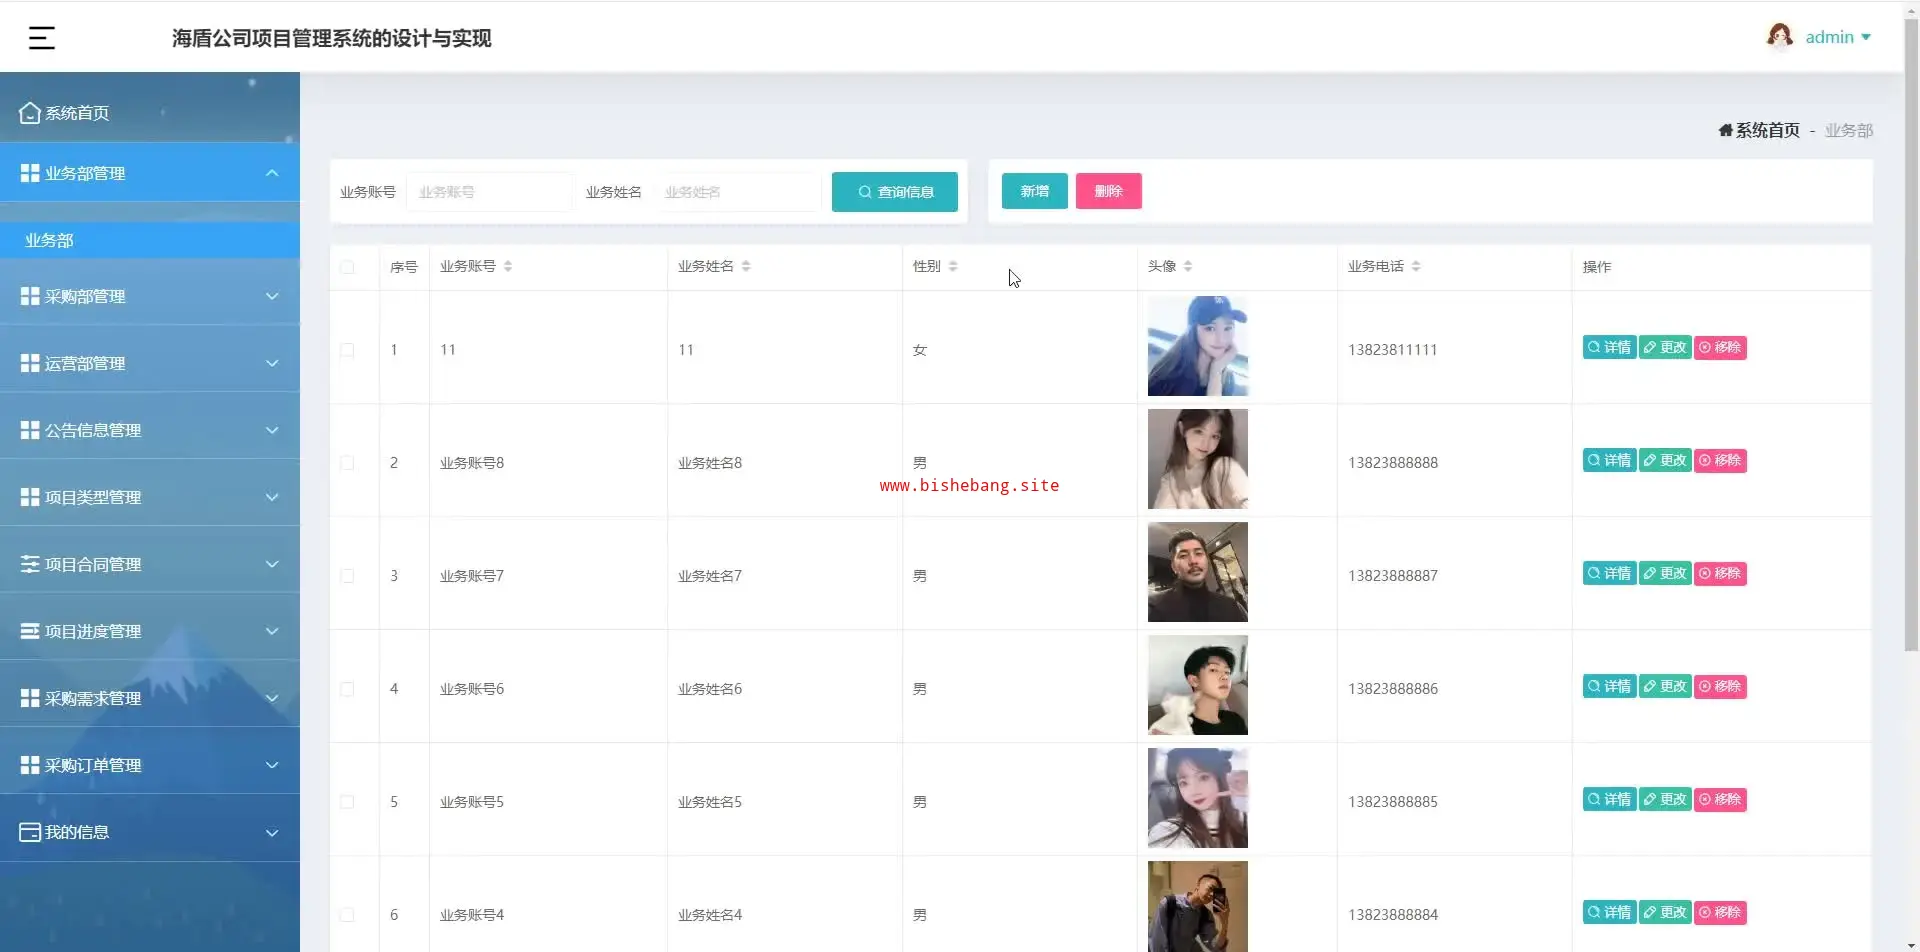Viewport: 1920px width, 952px height.
Task: Click 移除 for 业务账号4 row
Action: tap(1720, 913)
